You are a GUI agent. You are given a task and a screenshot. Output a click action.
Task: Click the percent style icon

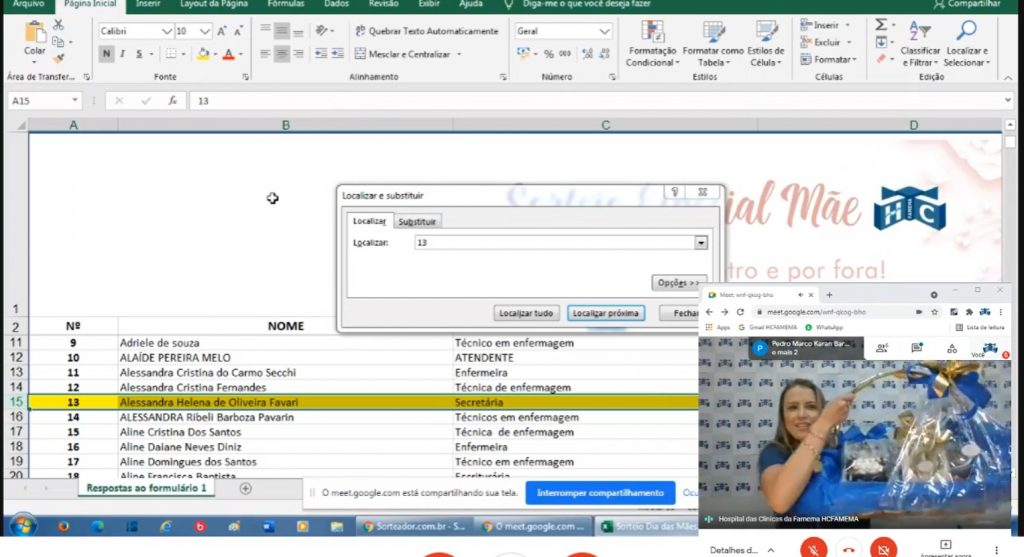(x=549, y=54)
